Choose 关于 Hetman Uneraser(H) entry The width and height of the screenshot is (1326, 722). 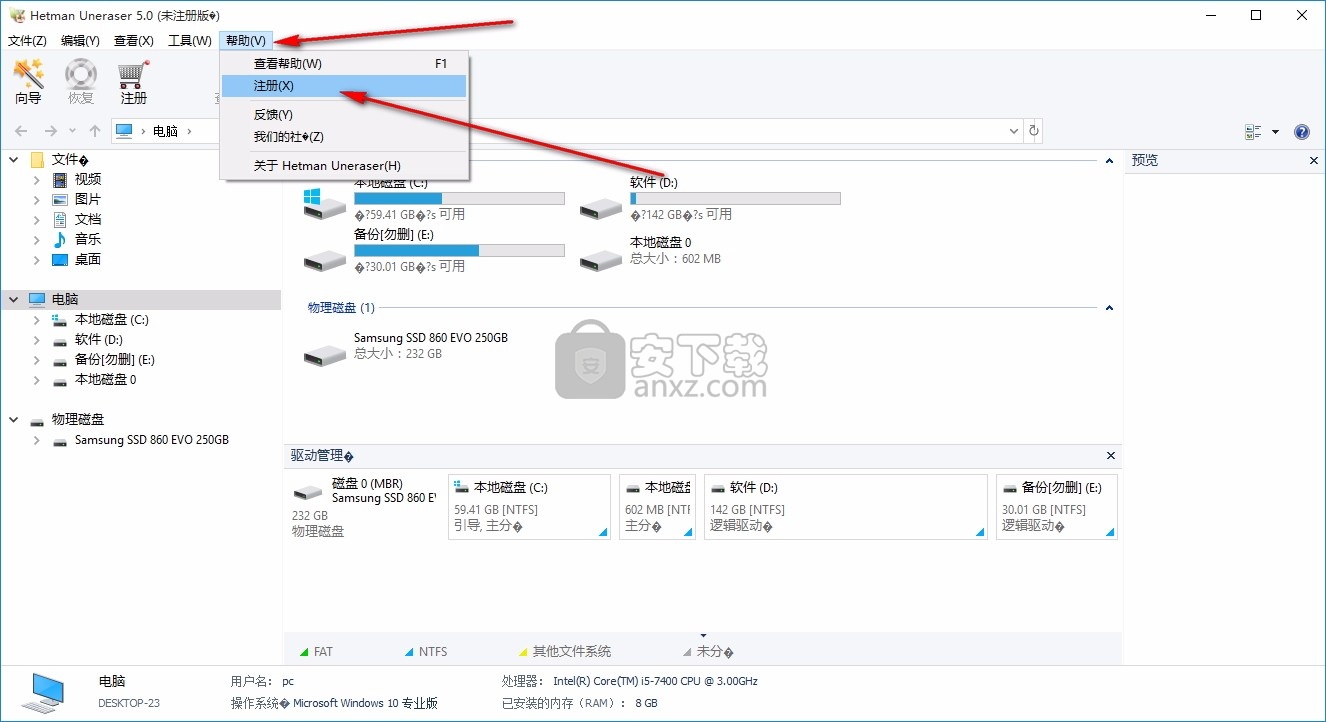point(344,165)
